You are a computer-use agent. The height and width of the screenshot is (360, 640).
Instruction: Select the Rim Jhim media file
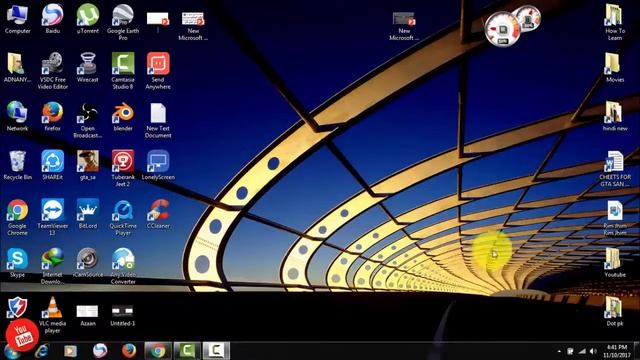615,217
